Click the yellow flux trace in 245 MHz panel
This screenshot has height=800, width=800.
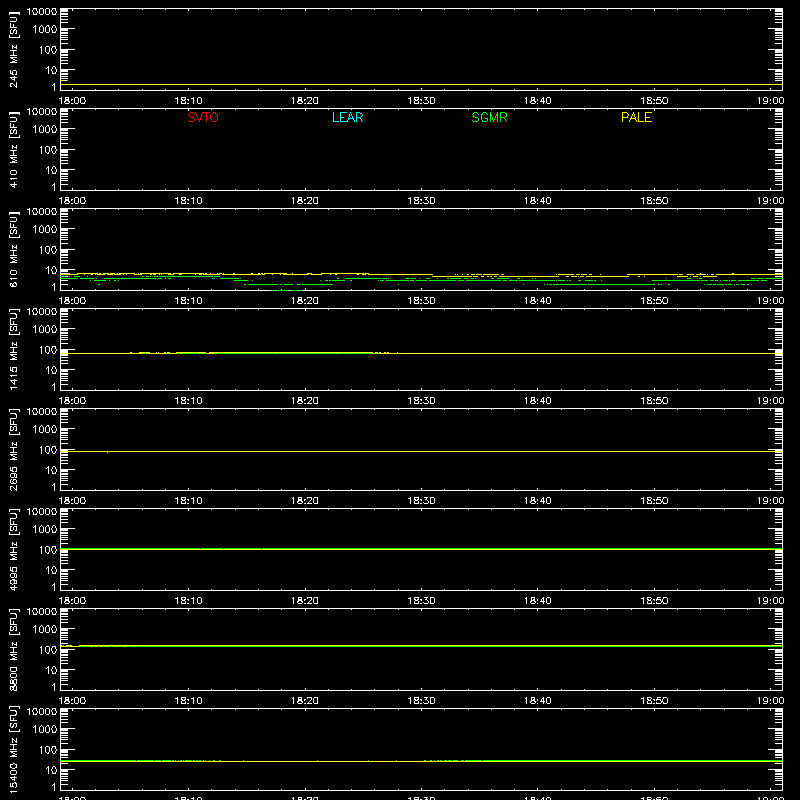pyautogui.click(x=421, y=85)
